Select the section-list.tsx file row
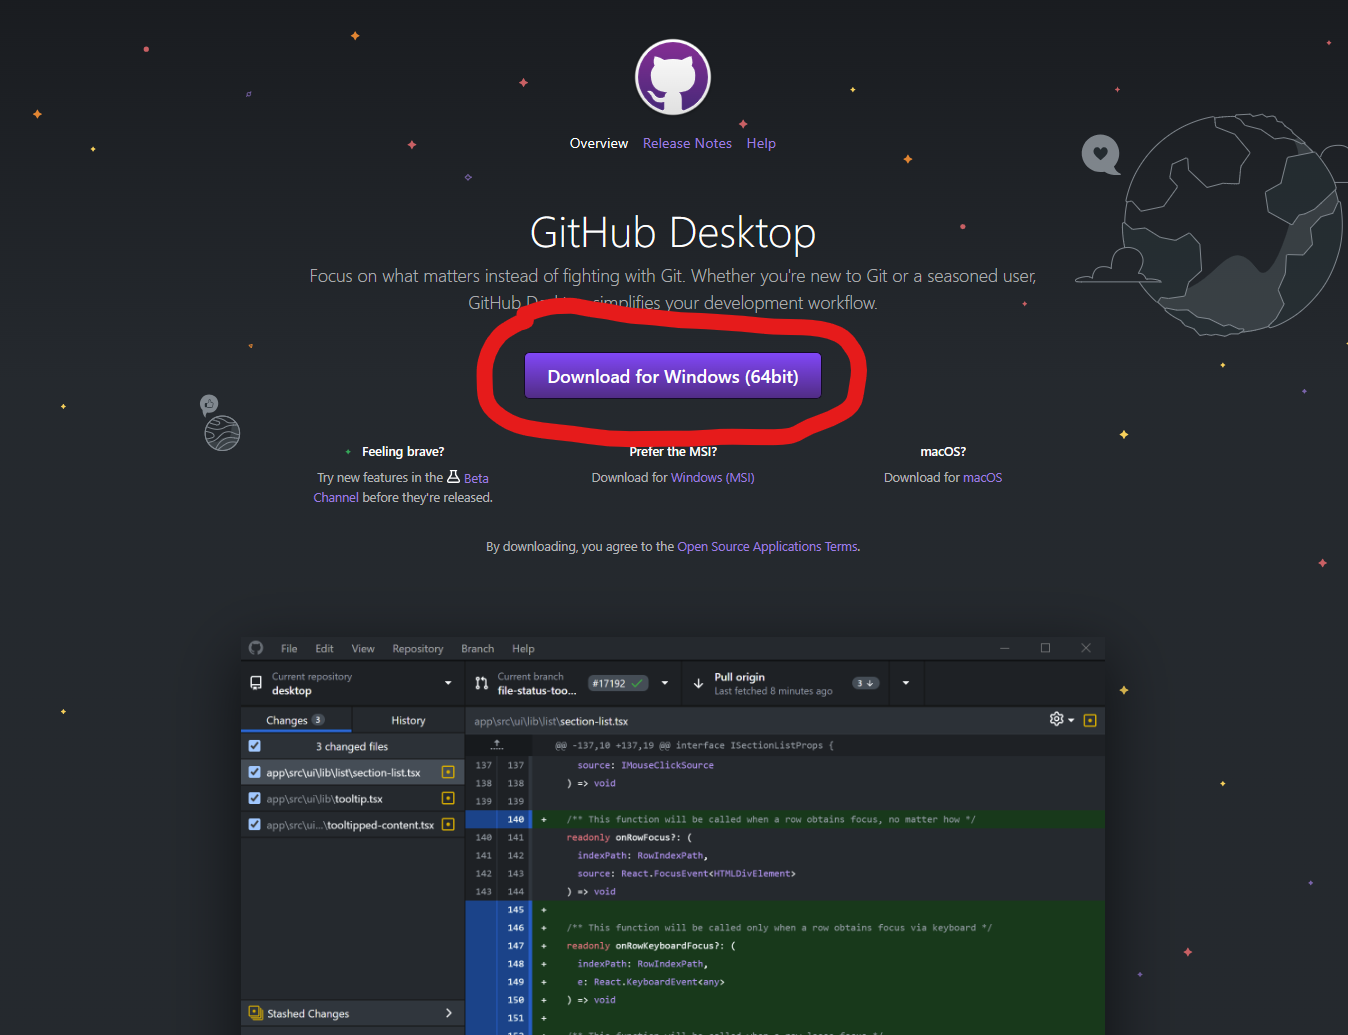Screen dimensions: 1348x1035 pyautogui.click(x=352, y=772)
